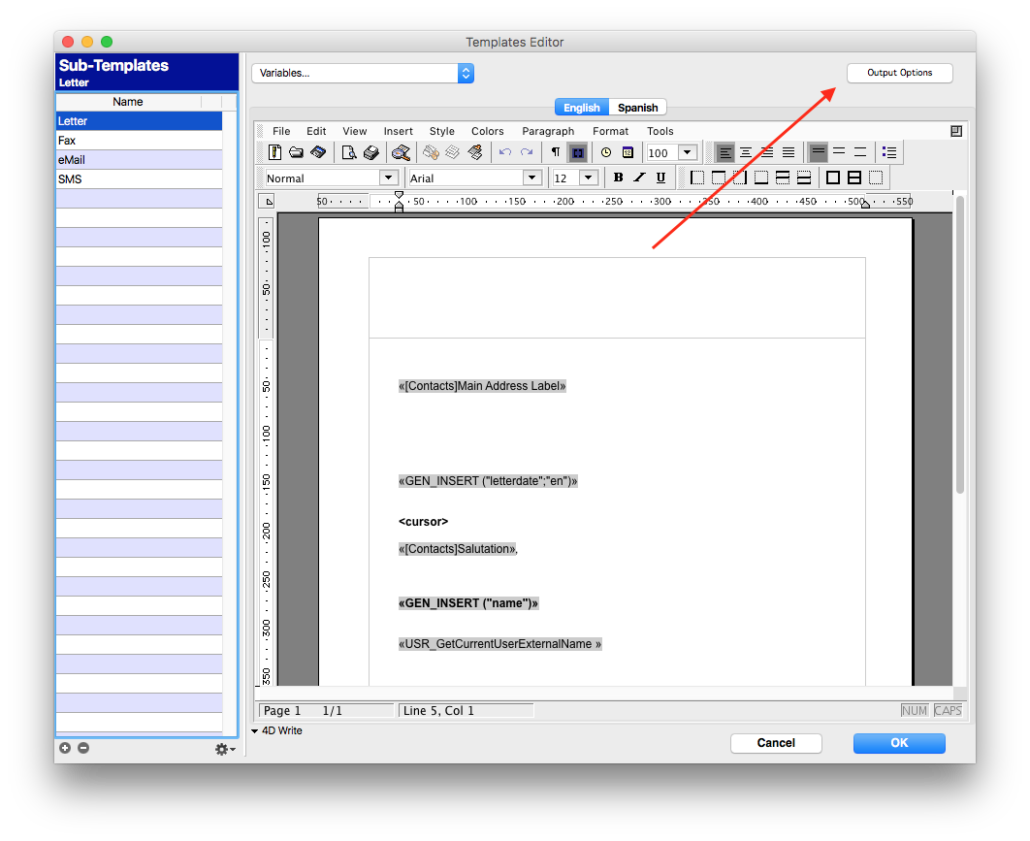Click the Output Options button

point(899,73)
